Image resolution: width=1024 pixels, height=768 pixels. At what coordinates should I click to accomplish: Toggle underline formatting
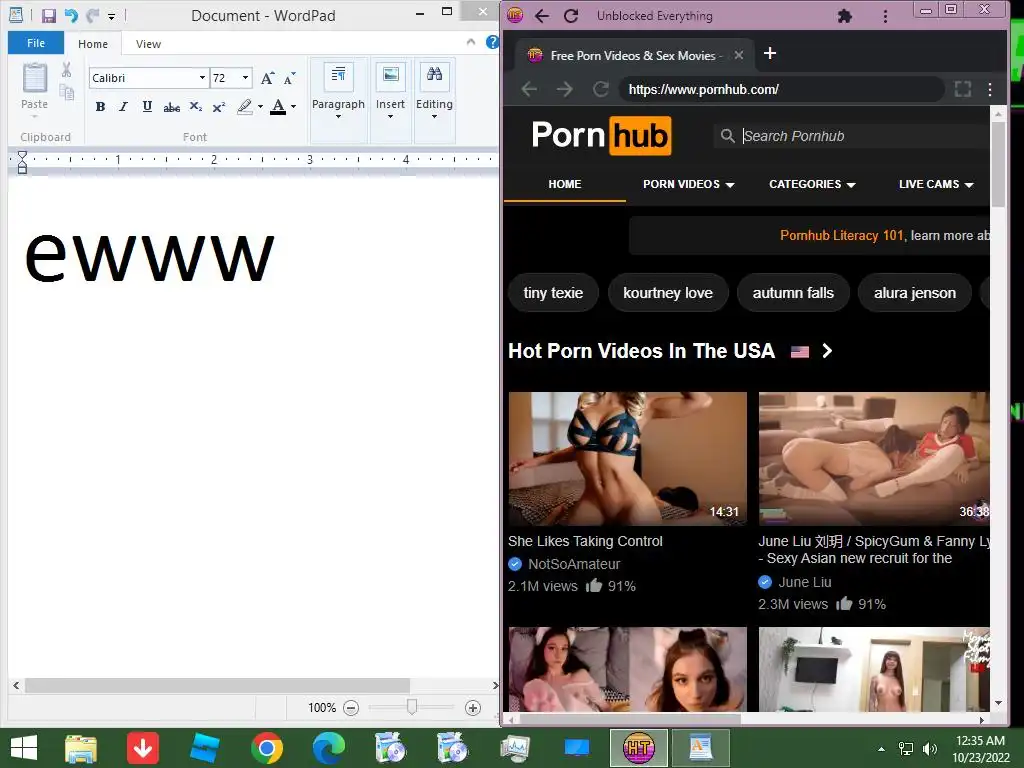147,106
